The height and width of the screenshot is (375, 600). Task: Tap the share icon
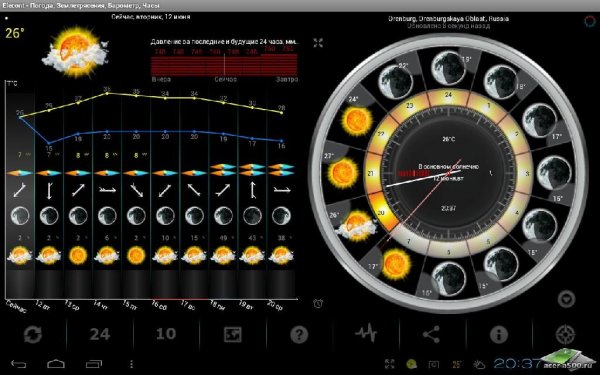click(432, 334)
